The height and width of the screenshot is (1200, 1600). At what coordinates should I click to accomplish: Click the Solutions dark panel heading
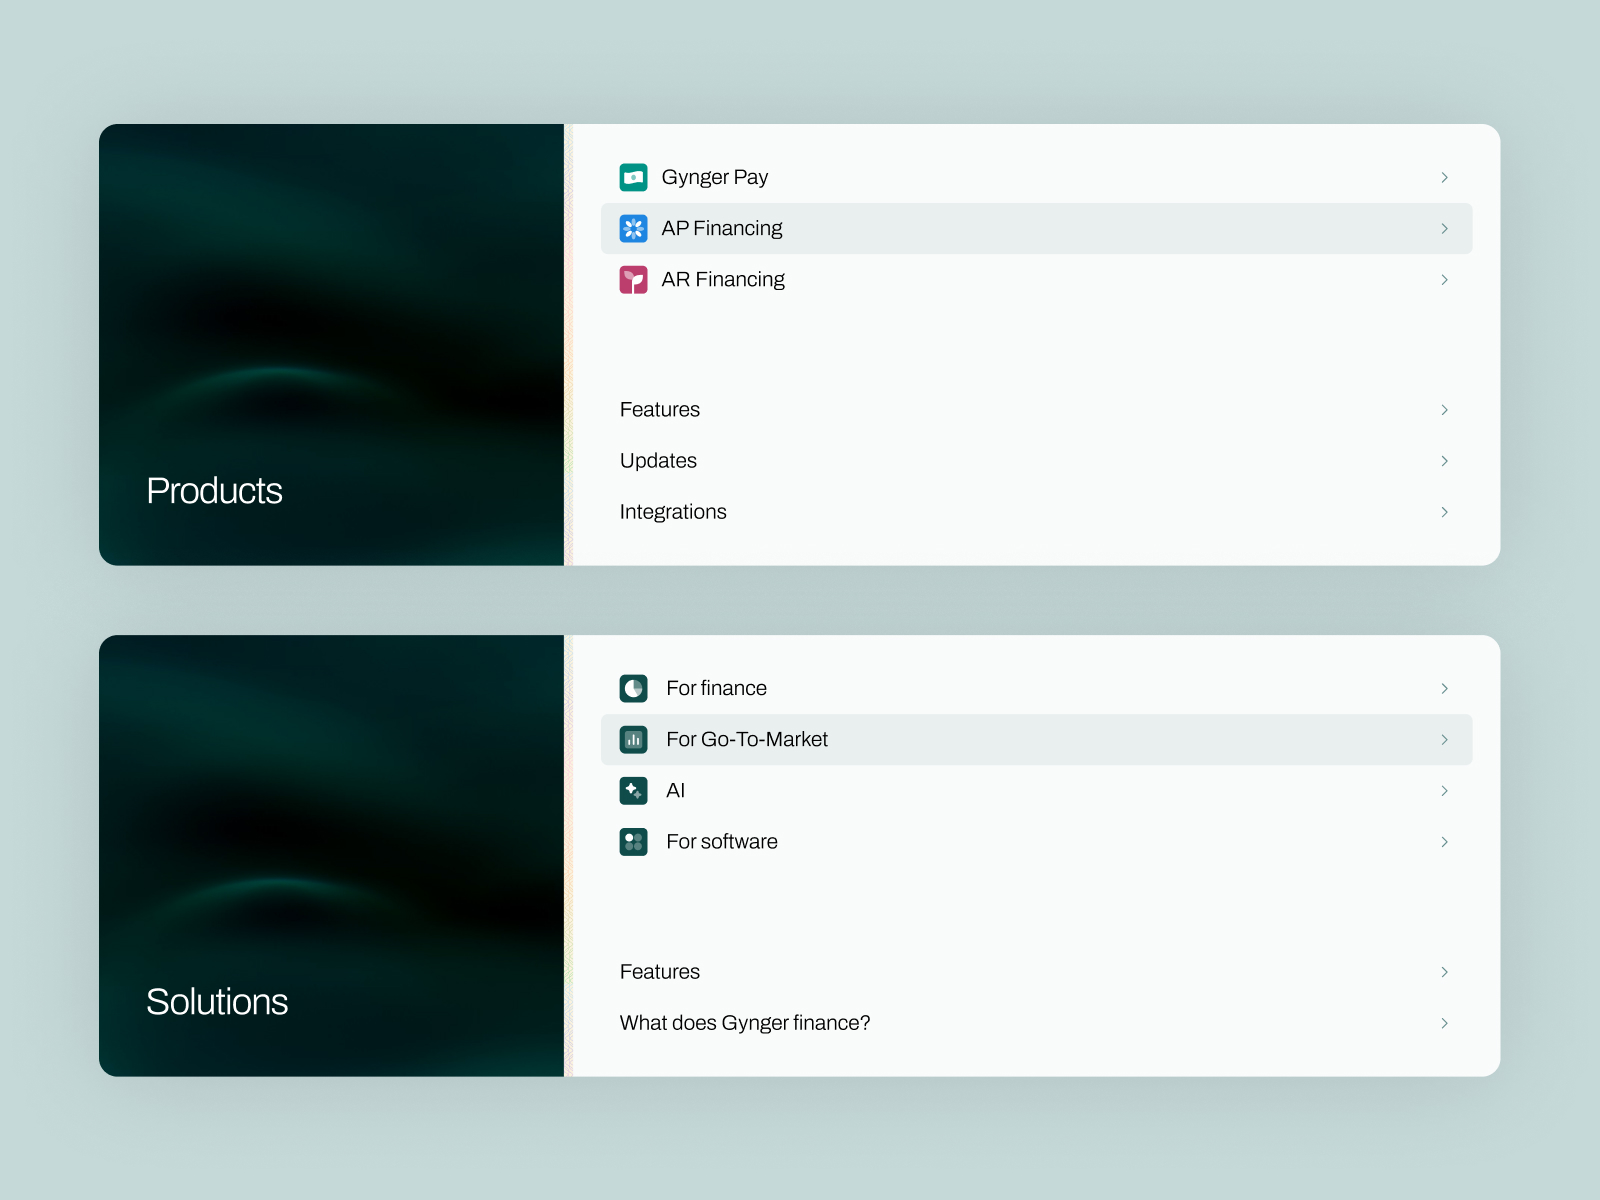point(217,1002)
